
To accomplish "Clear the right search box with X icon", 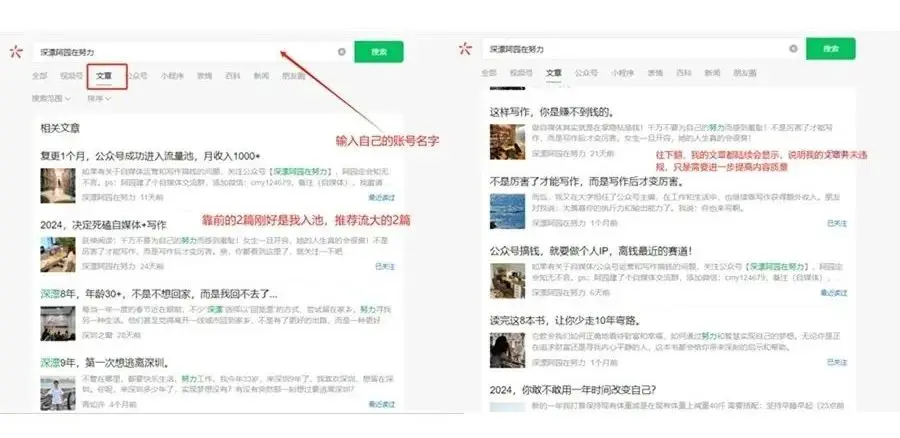I will pyautogui.click(x=794, y=48).
